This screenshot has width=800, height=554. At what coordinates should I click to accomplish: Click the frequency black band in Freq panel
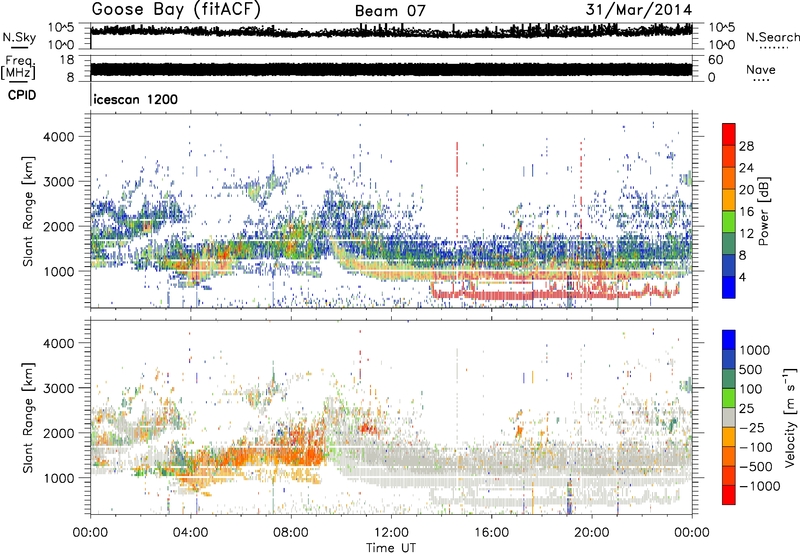[391, 69]
